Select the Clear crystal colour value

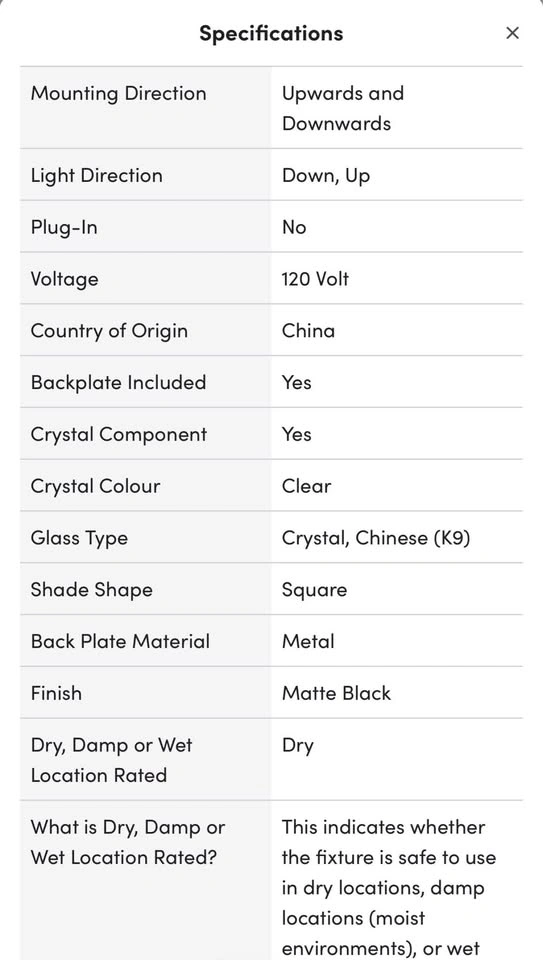[306, 486]
